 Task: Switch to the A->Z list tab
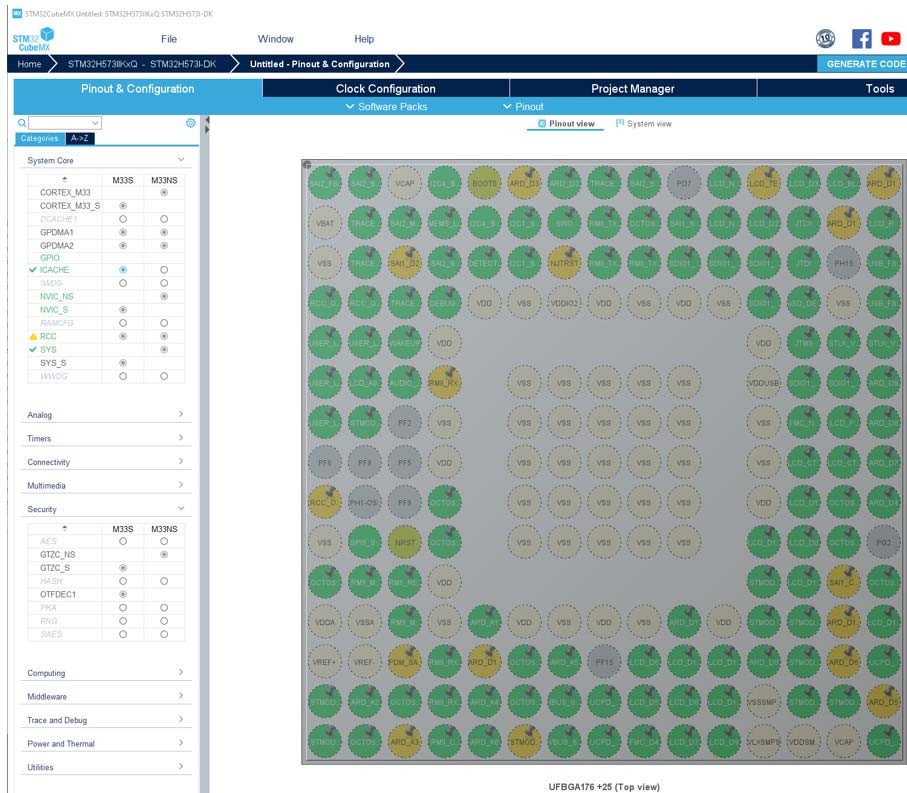(80, 138)
